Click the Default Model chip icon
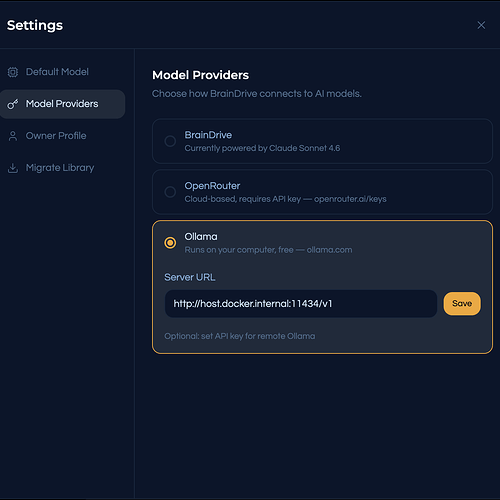Screen dimensions: 500x500 [13, 72]
